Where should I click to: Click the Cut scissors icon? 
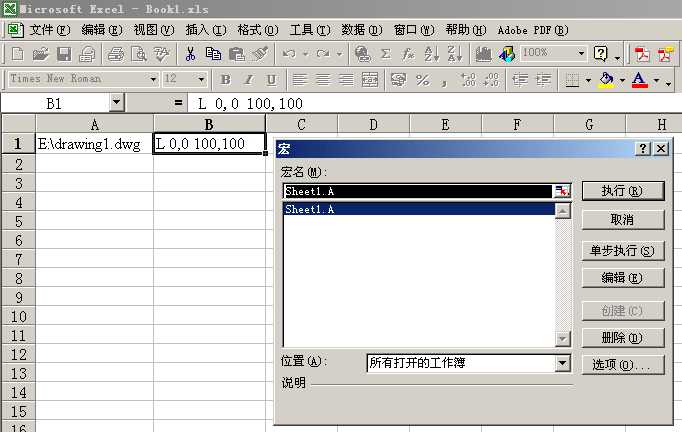(190, 54)
